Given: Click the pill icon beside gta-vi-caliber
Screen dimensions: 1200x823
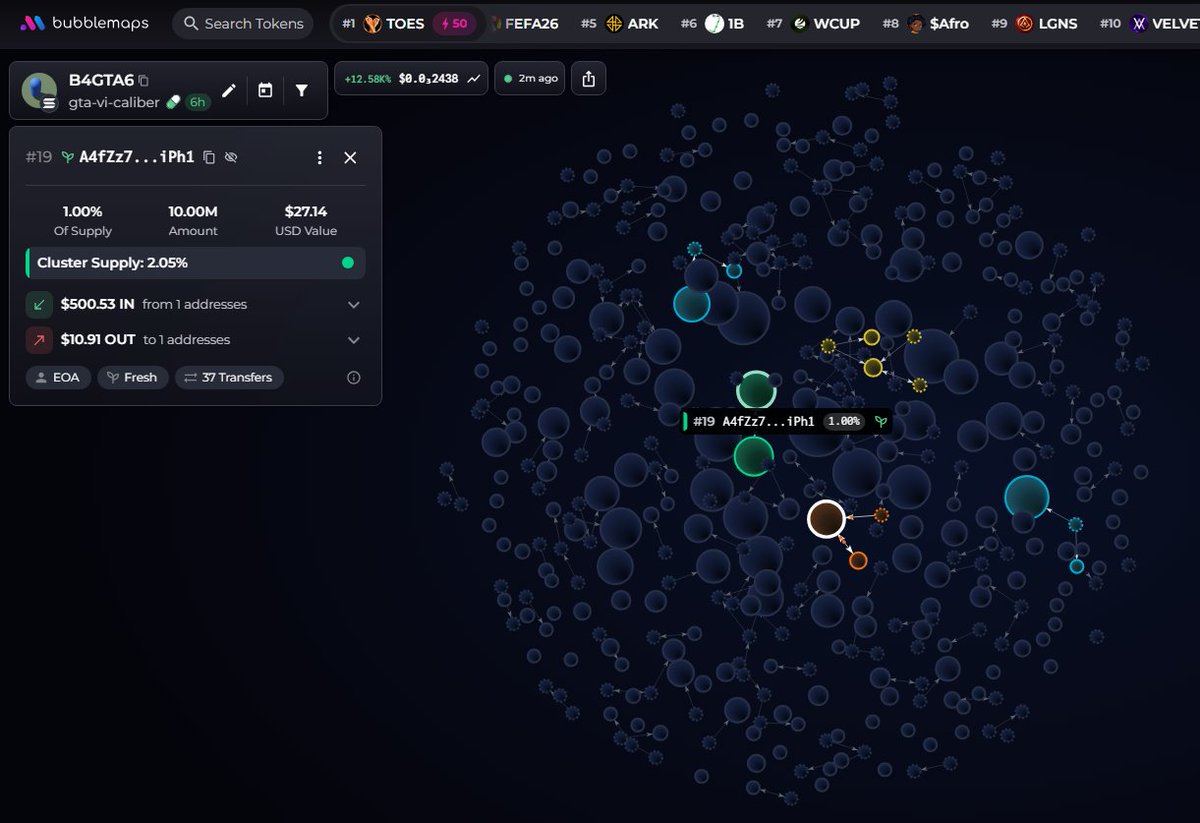Looking at the screenshot, I should [x=173, y=102].
